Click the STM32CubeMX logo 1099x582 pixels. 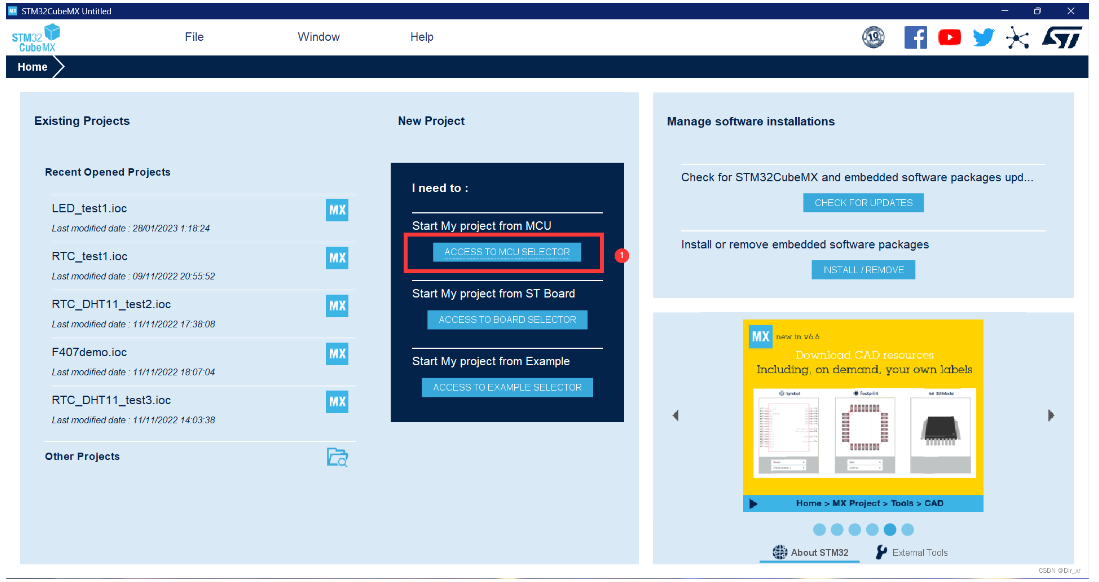pyautogui.click(x=36, y=38)
